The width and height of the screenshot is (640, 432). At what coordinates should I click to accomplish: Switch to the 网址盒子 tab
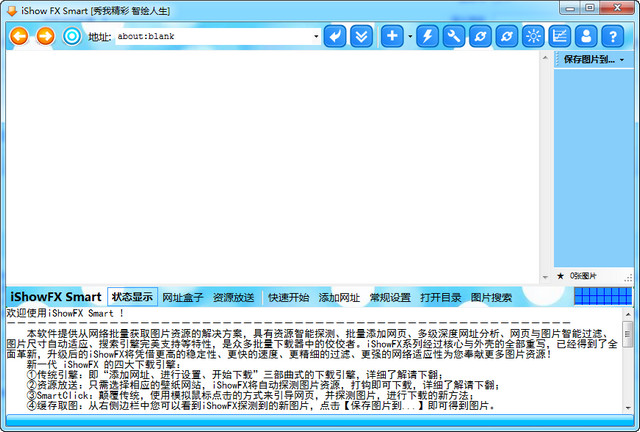click(183, 298)
